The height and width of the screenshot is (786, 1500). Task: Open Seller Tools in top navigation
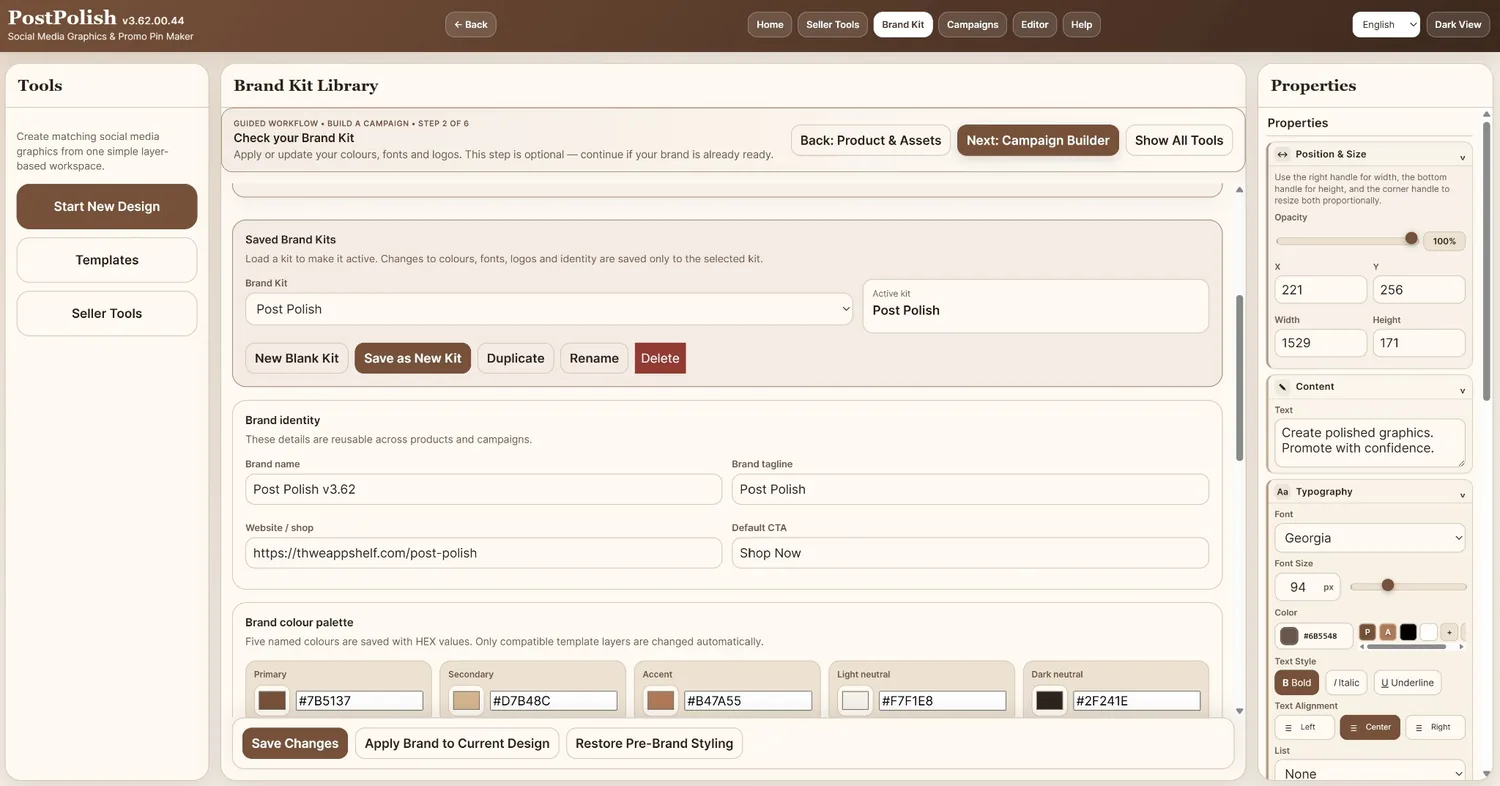coord(833,25)
